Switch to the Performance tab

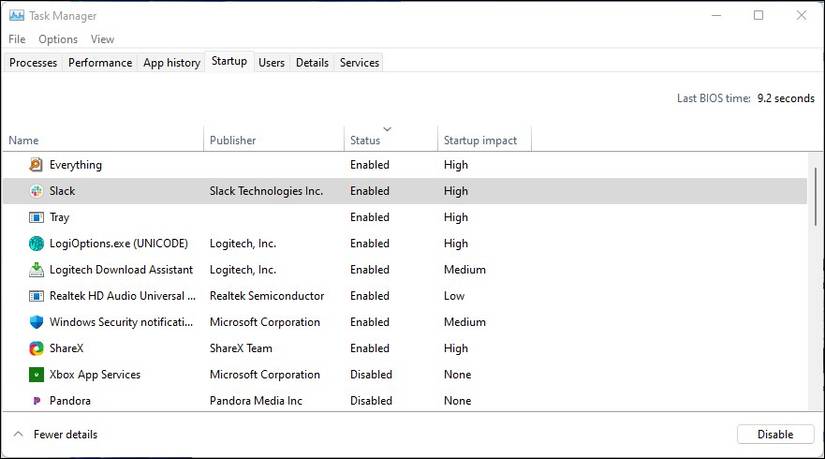click(x=100, y=63)
